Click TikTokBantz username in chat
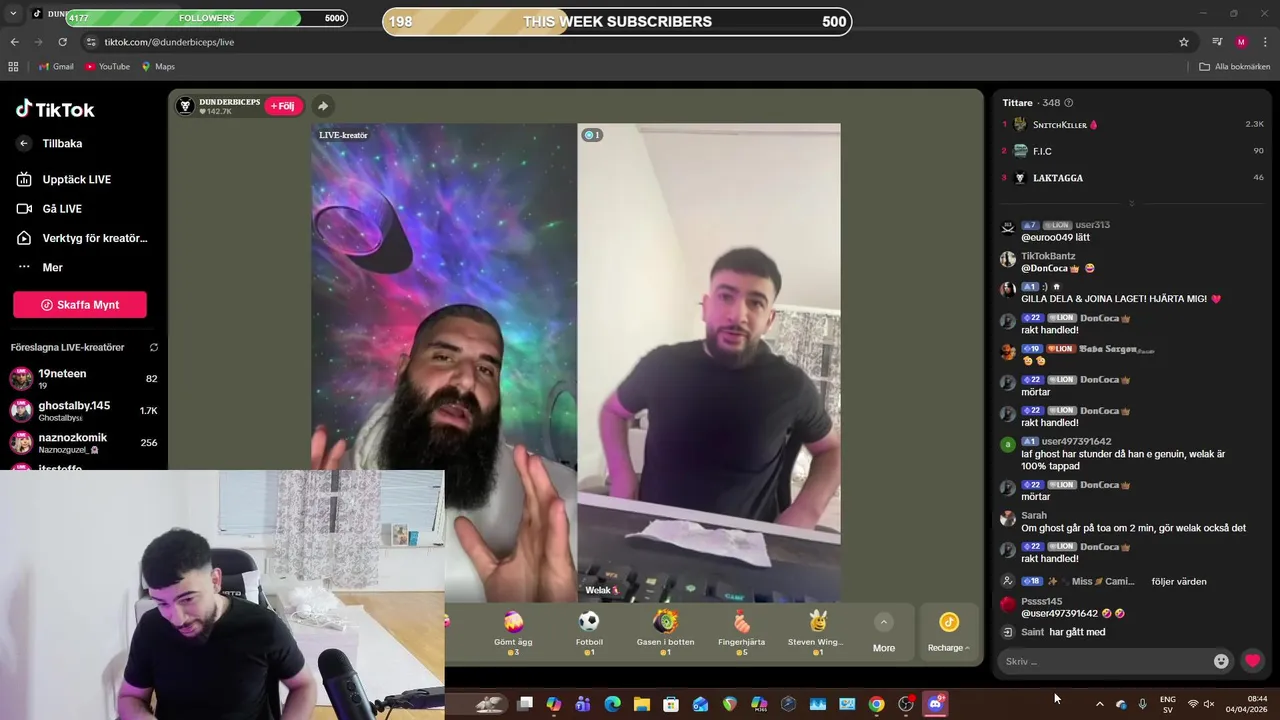The width and height of the screenshot is (1280, 720). (x=1048, y=256)
